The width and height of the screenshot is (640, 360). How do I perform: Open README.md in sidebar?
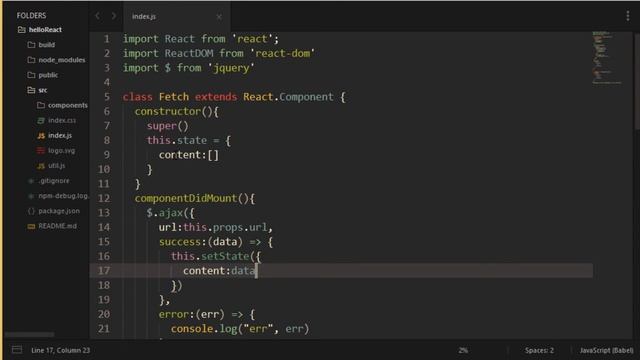point(58,226)
